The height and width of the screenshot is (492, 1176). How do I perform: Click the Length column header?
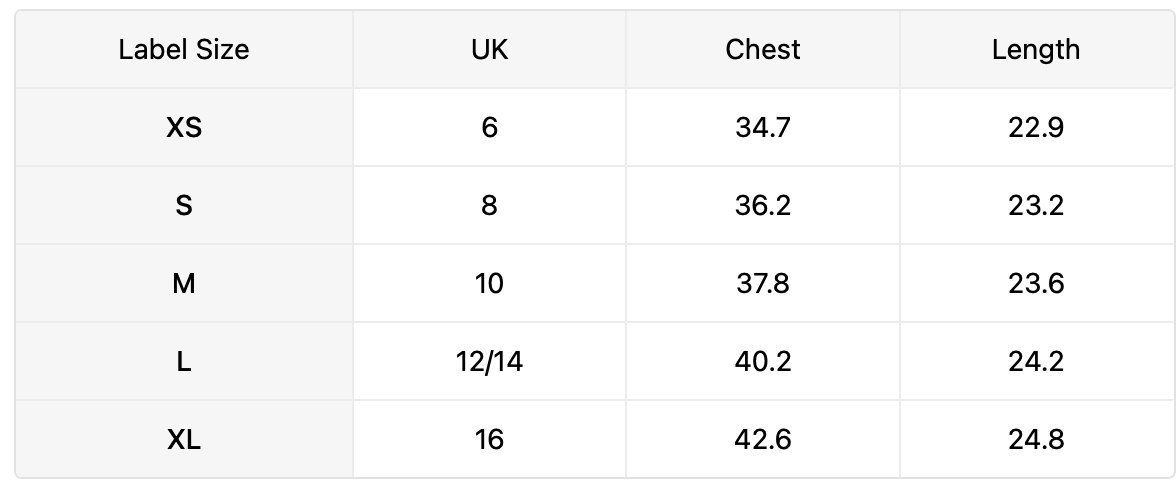coord(1036,50)
